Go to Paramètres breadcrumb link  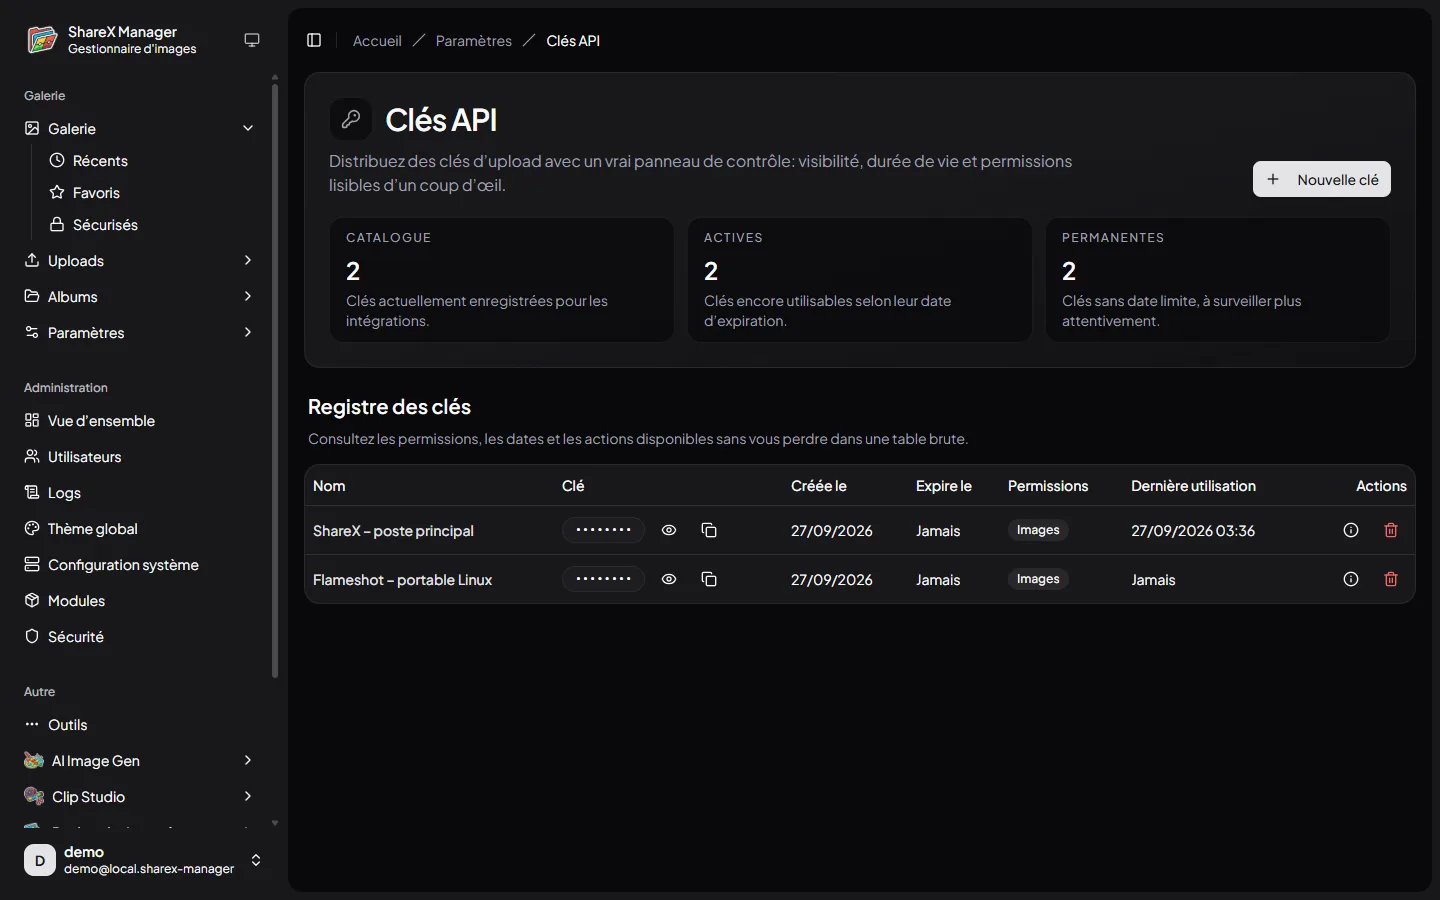click(473, 40)
